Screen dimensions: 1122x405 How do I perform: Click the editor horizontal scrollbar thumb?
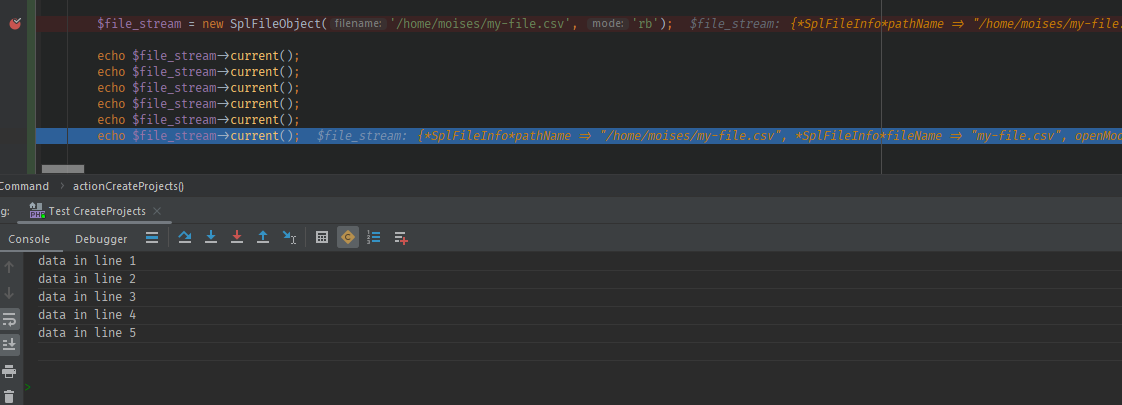pyautogui.click(x=62, y=169)
